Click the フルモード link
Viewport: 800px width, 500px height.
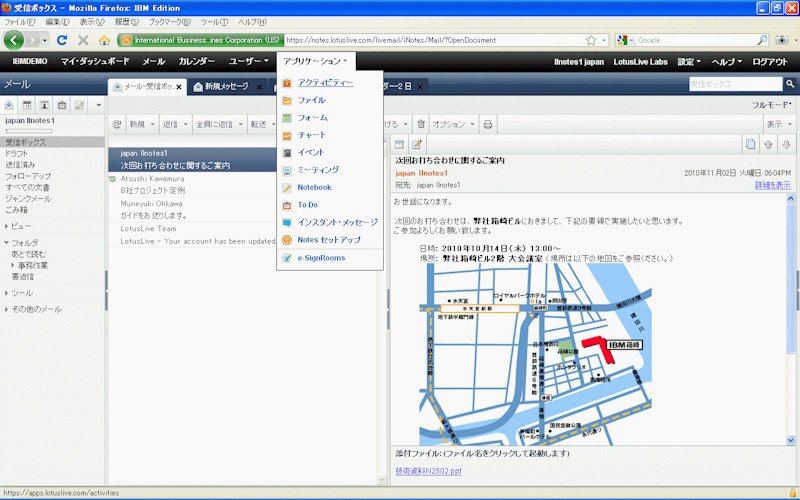[771, 105]
